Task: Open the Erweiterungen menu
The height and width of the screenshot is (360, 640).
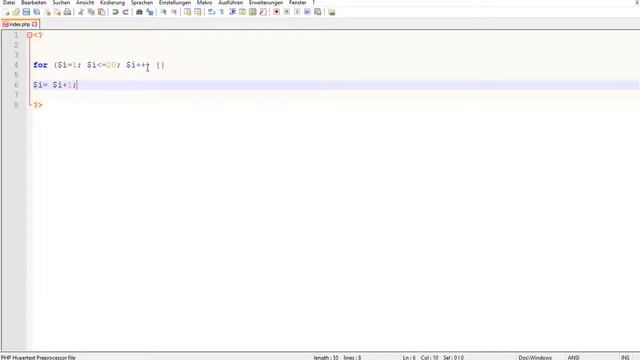Action: 266,2
